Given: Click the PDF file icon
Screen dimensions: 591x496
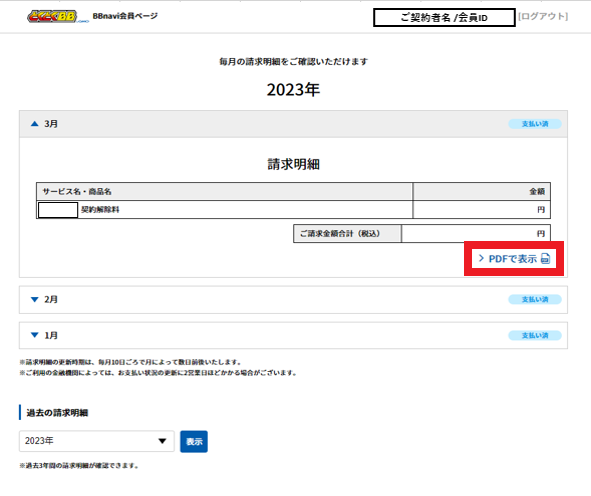Looking at the screenshot, I should pos(545,259).
